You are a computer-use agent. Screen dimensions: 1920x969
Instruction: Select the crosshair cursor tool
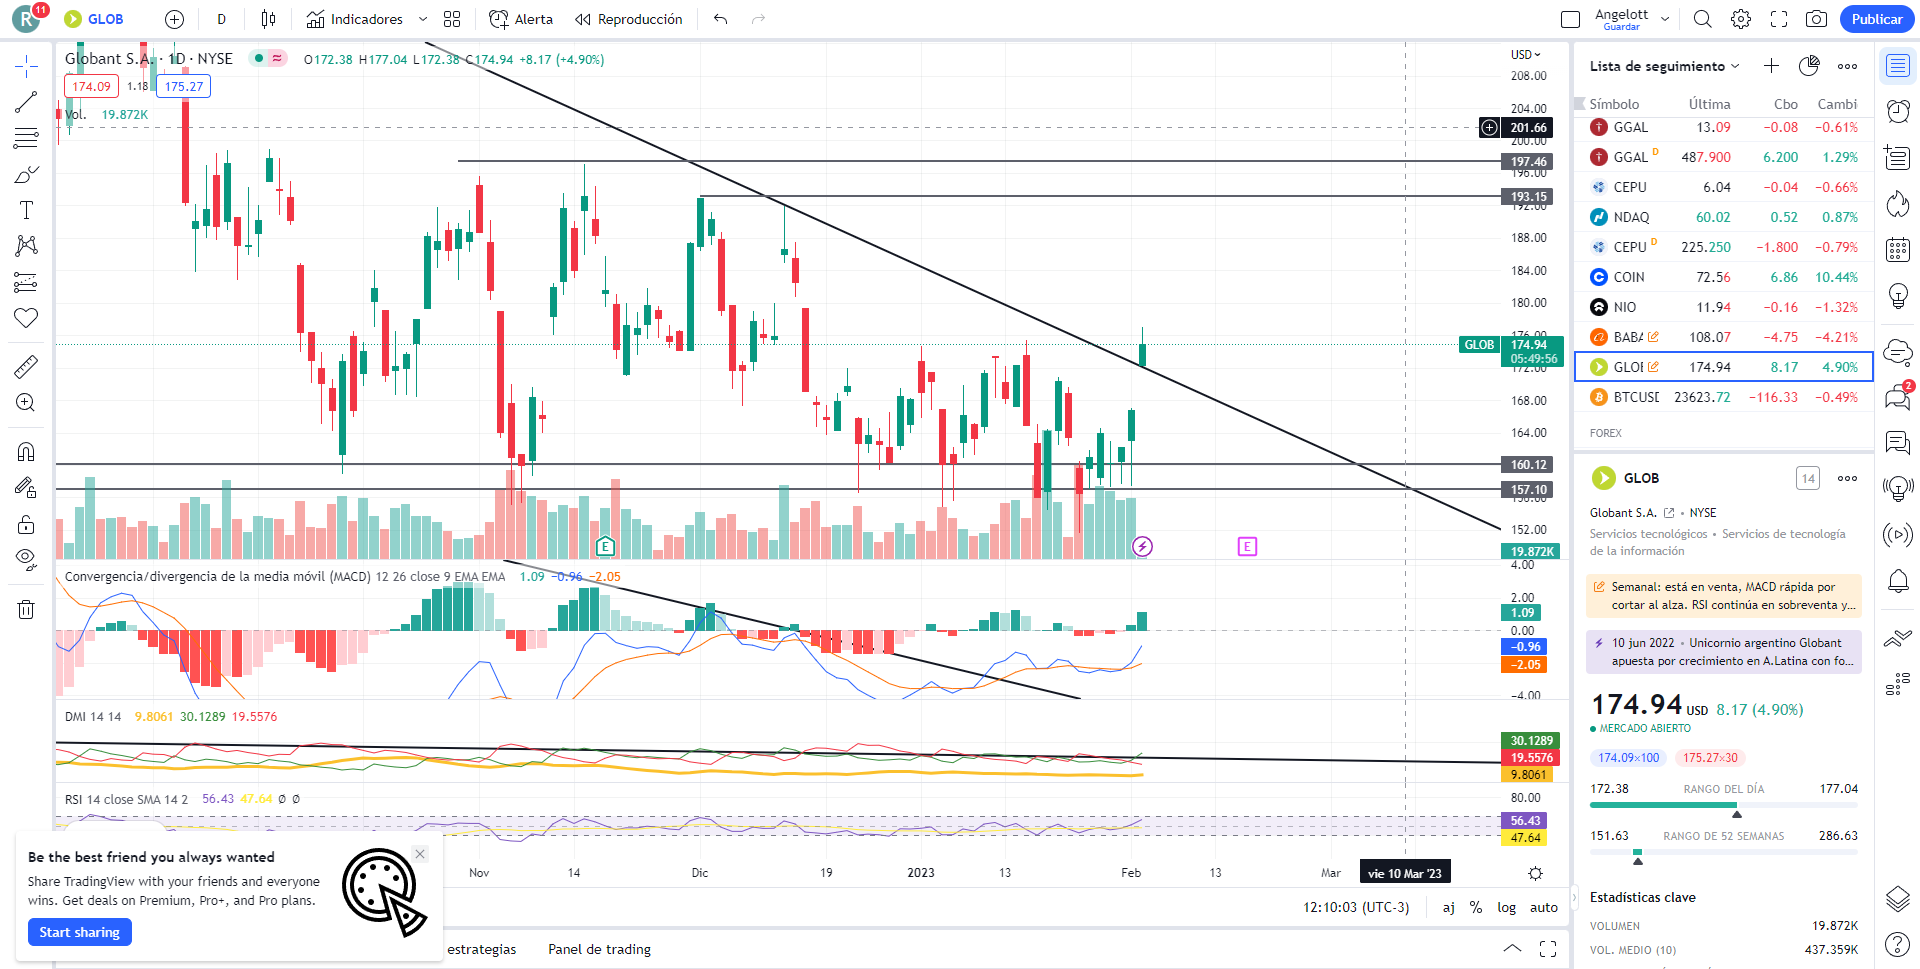(x=26, y=67)
